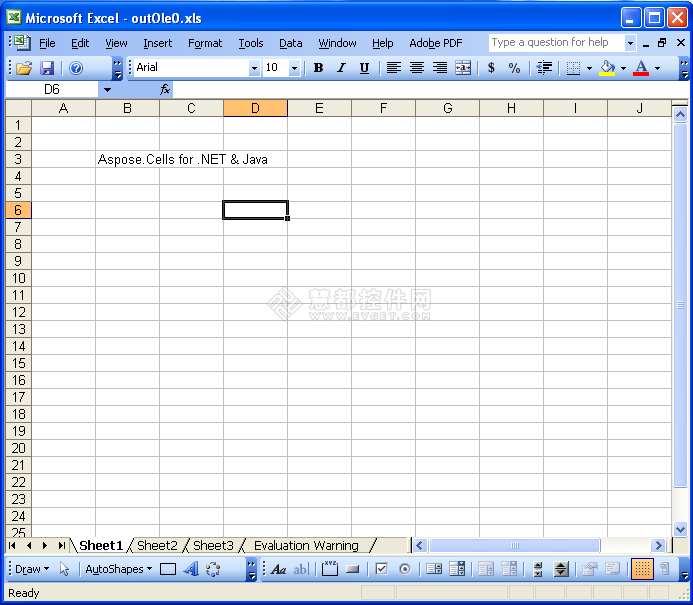The image size is (693, 605).
Task: Apply Currency Style dollar icon
Action: [491, 68]
